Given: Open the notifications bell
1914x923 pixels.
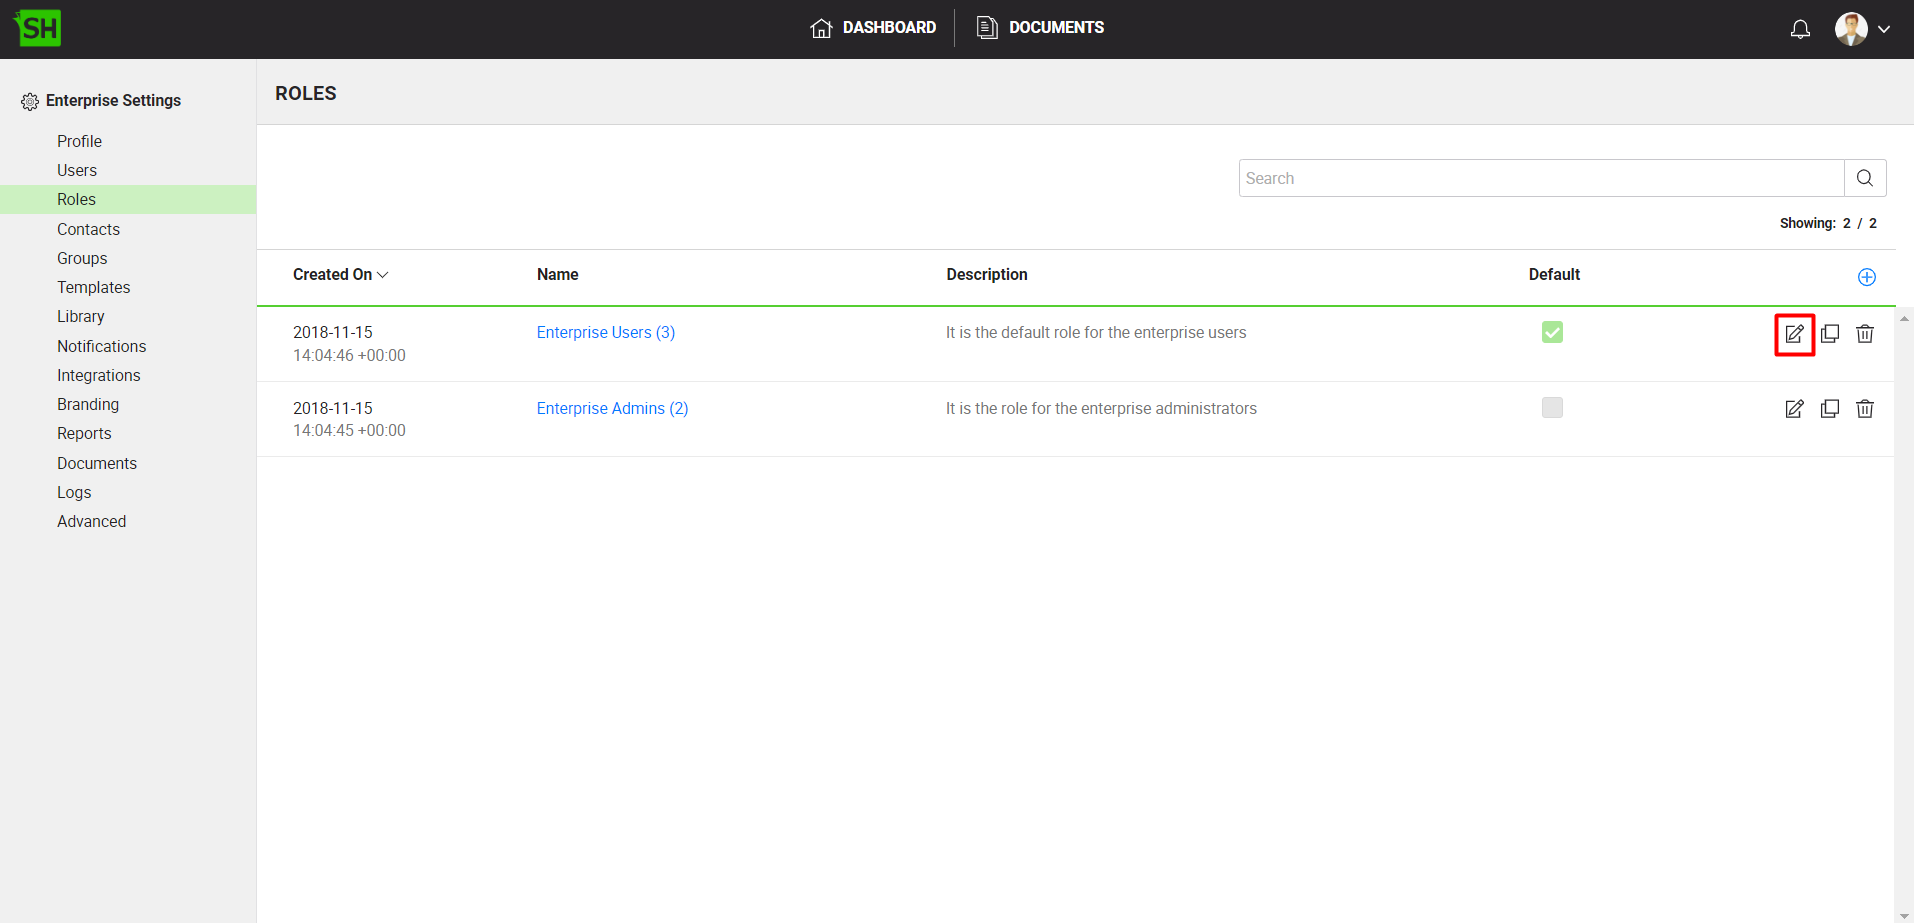Looking at the screenshot, I should point(1800,29).
